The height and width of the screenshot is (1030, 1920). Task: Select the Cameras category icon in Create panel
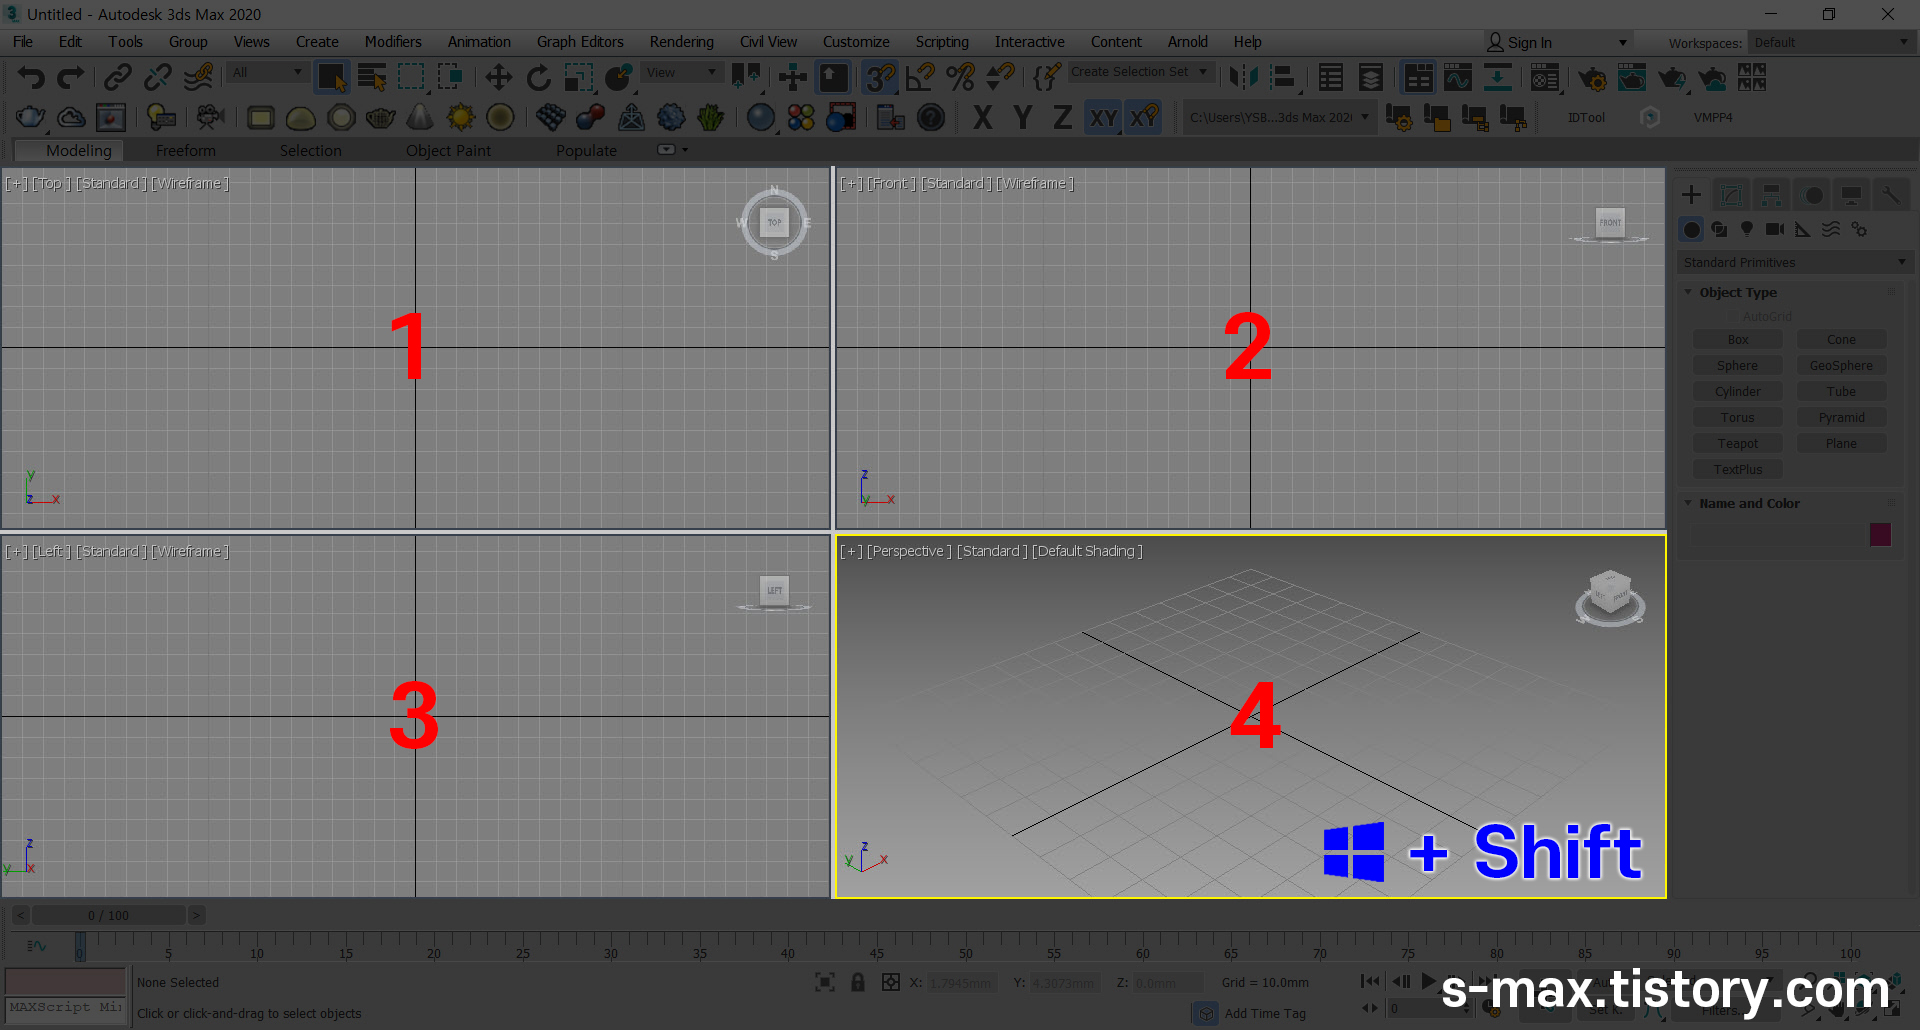pyautogui.click(x=1775, y=229)
